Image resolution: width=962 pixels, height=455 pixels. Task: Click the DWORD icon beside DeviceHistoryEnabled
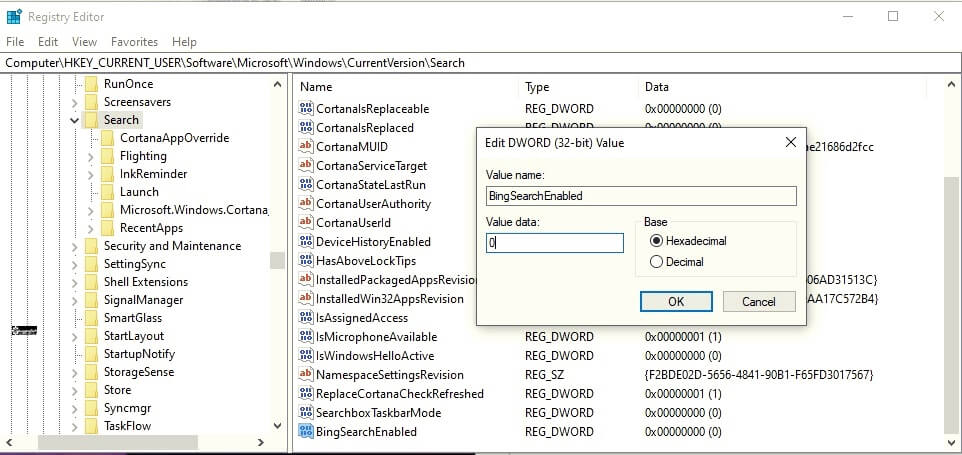306,242
